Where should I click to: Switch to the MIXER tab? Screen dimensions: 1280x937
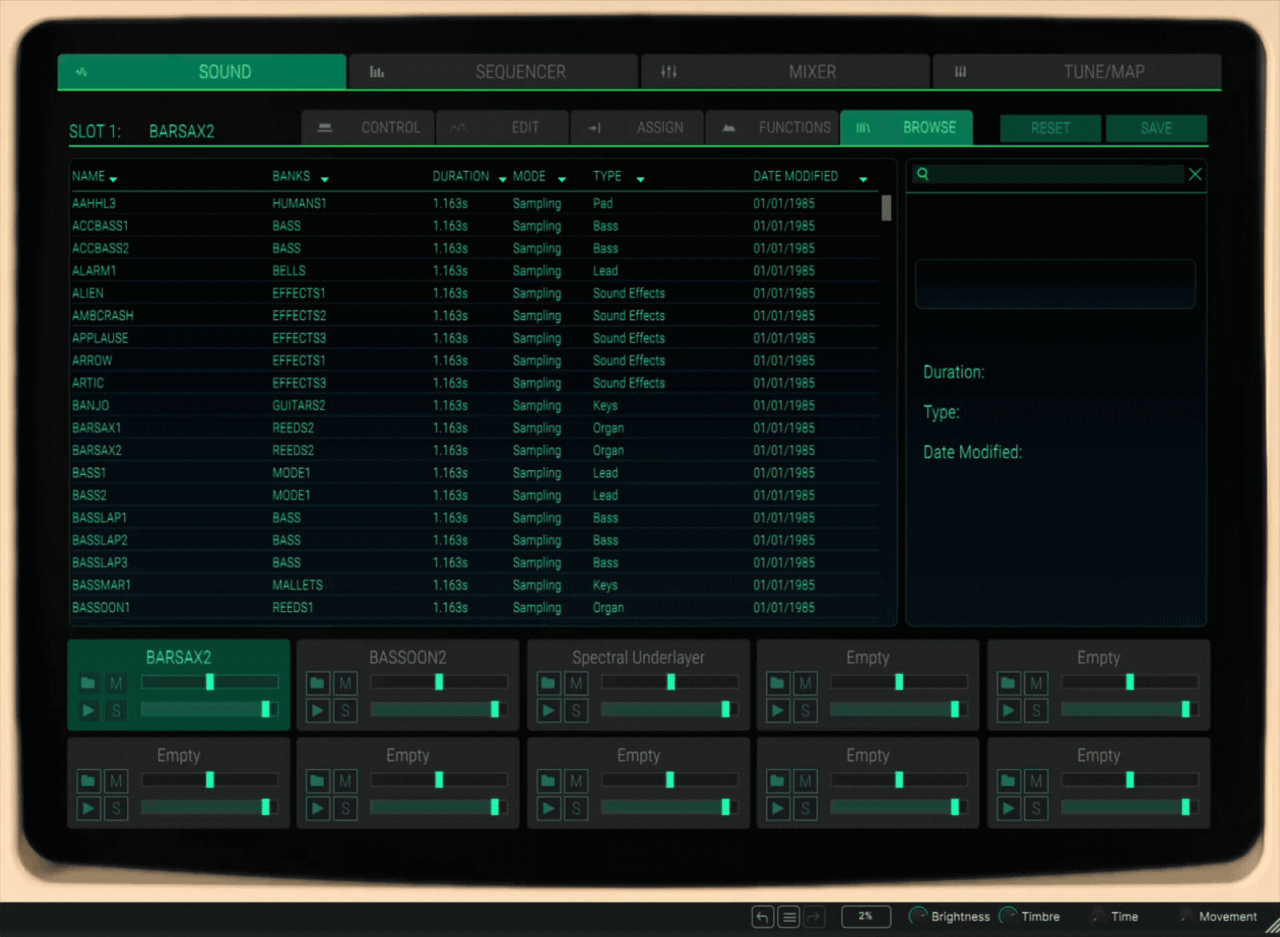tap(785, 71)
